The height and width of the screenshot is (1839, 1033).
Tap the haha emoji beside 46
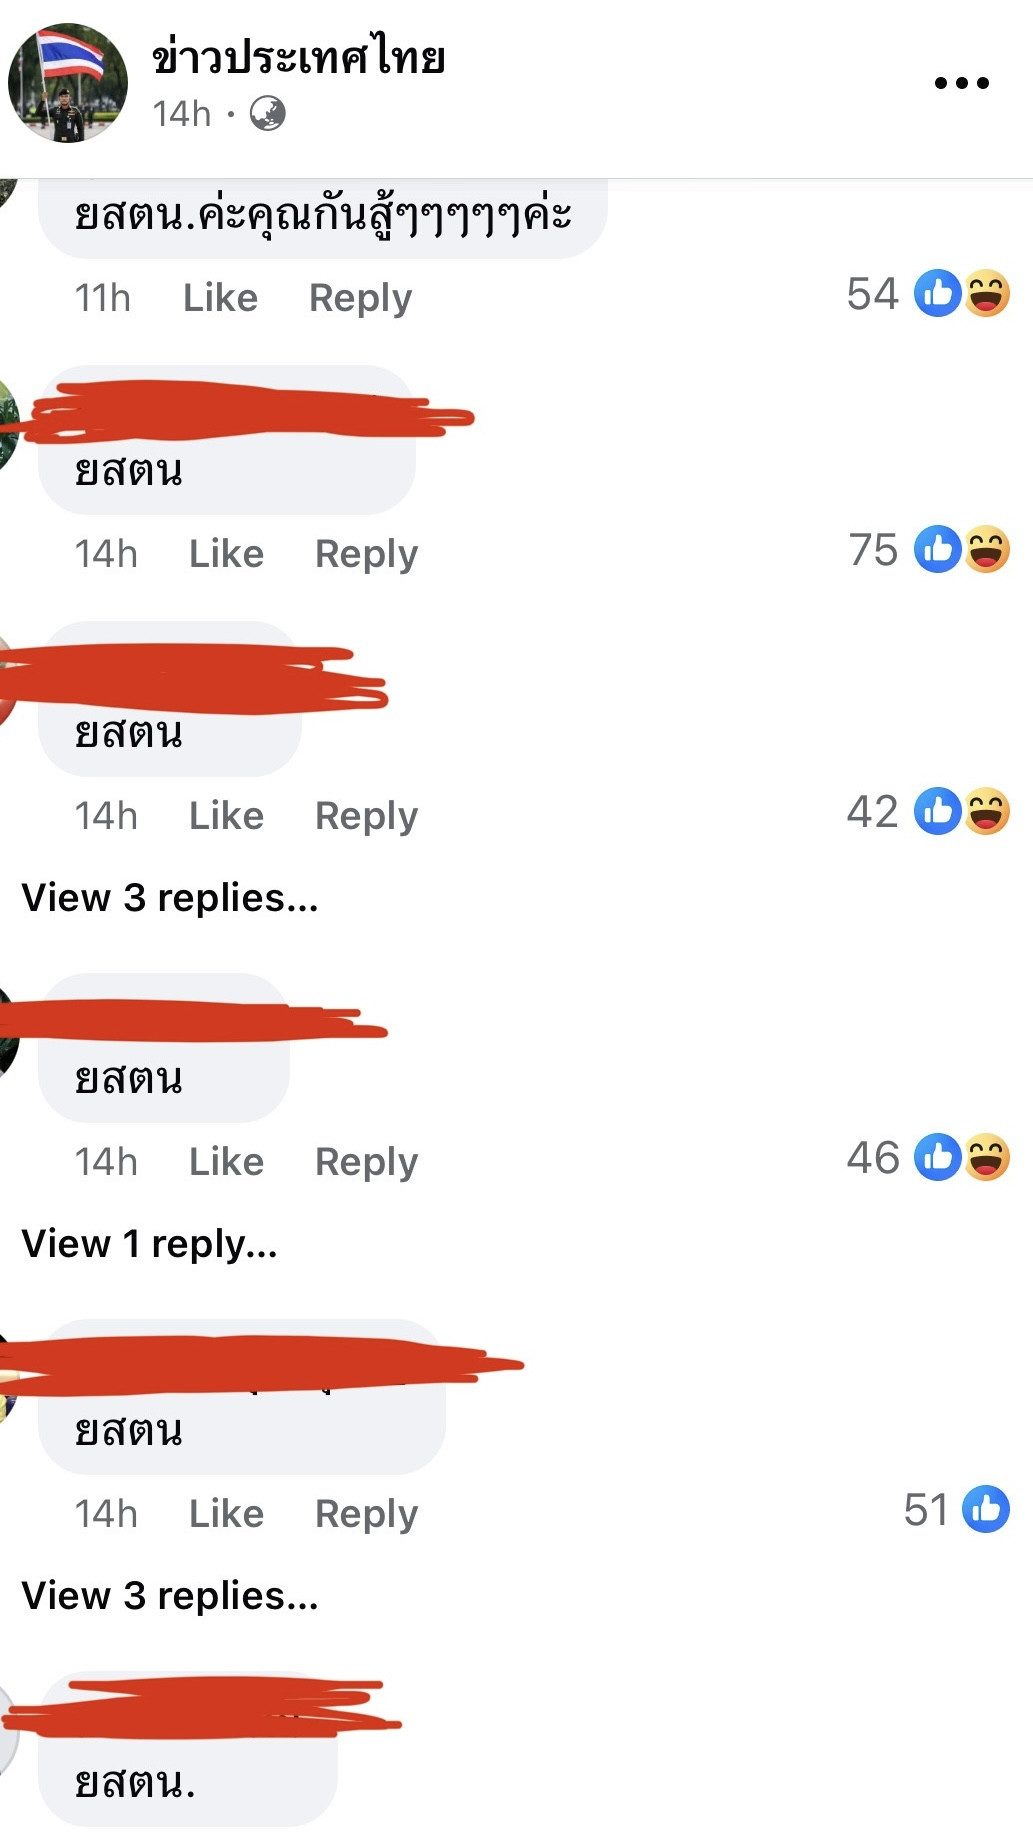[x=986, y=1157]
